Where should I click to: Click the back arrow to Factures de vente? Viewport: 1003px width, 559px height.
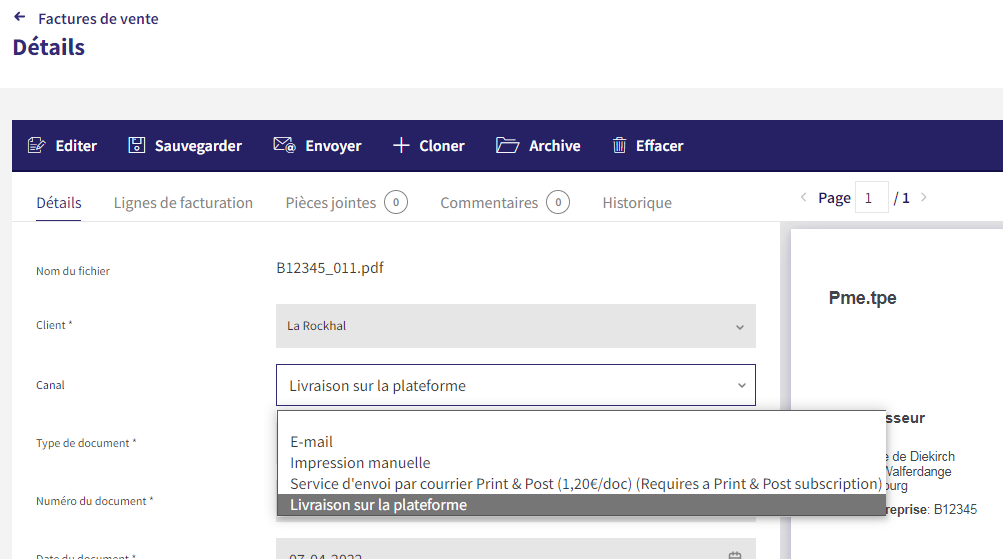point(20,17)
